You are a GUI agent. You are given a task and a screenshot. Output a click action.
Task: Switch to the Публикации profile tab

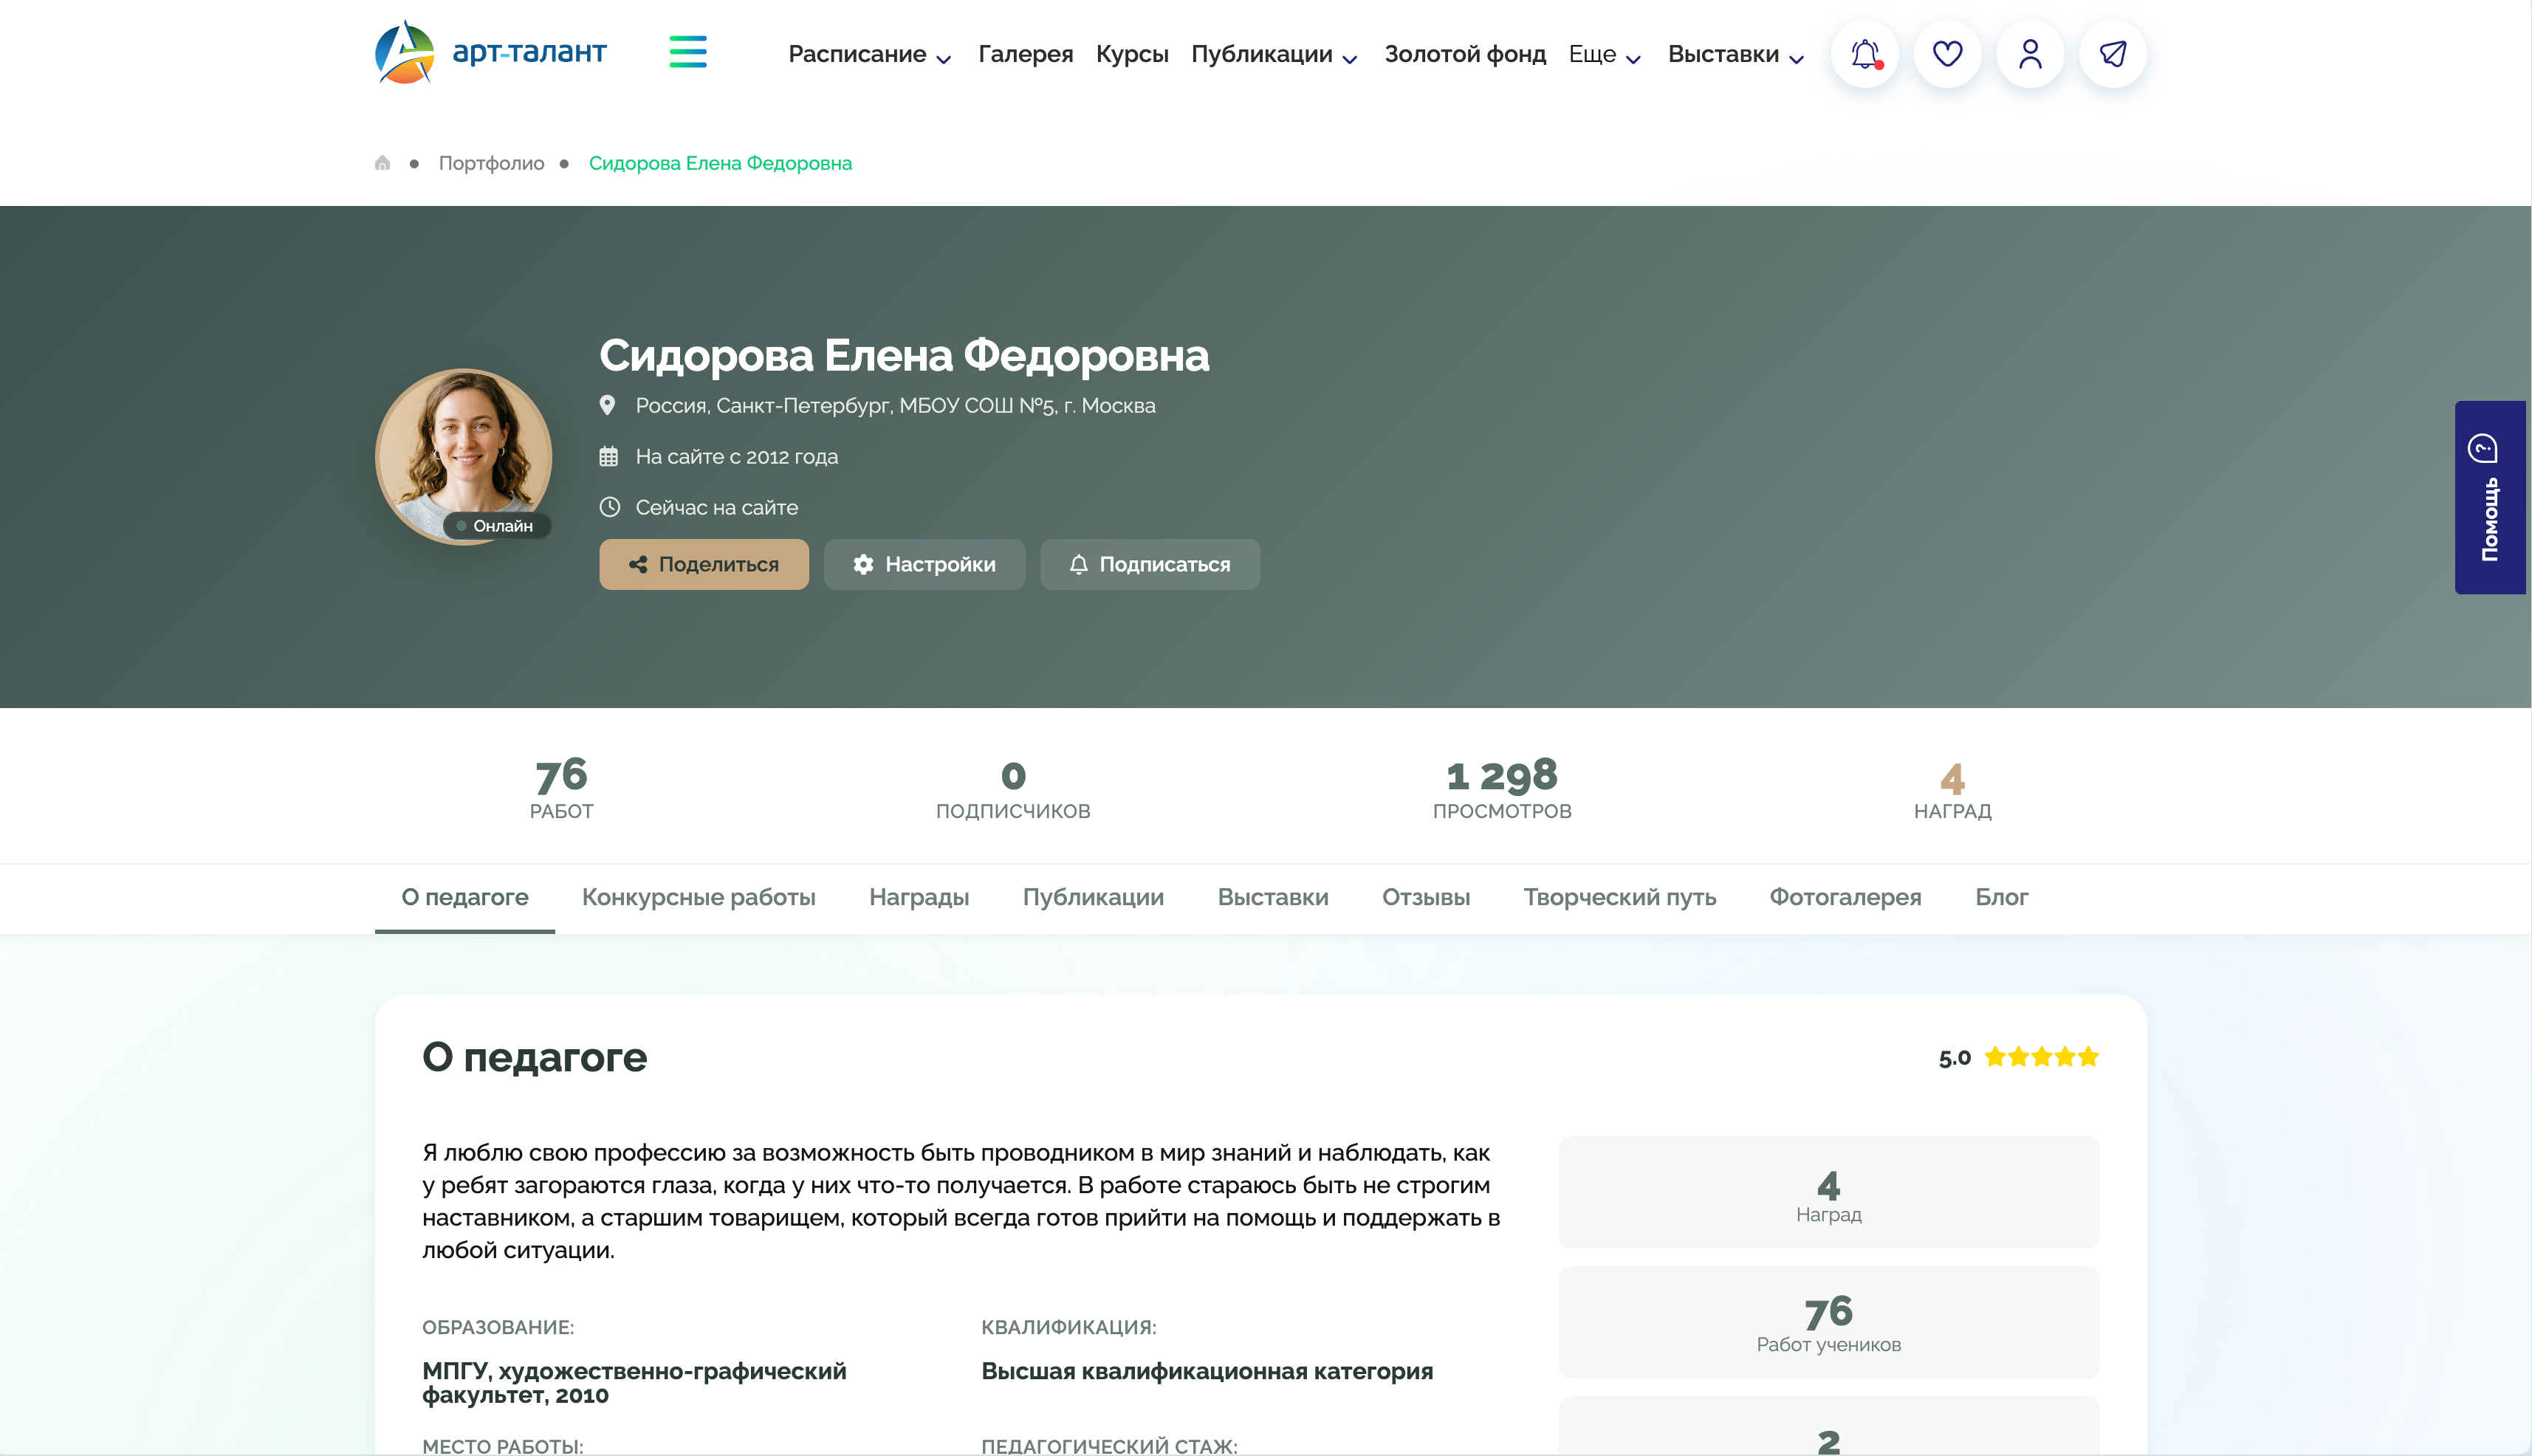[x=1093, y=897]
